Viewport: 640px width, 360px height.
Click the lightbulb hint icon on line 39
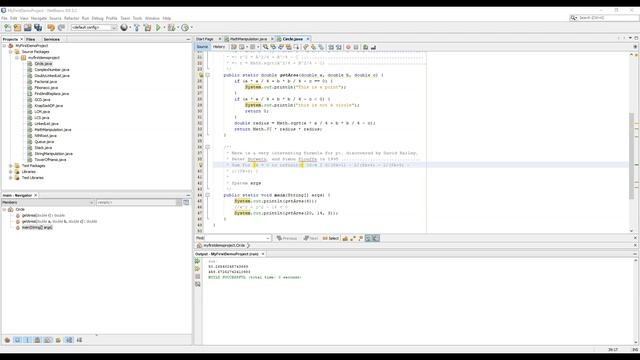tap(200, 165)
